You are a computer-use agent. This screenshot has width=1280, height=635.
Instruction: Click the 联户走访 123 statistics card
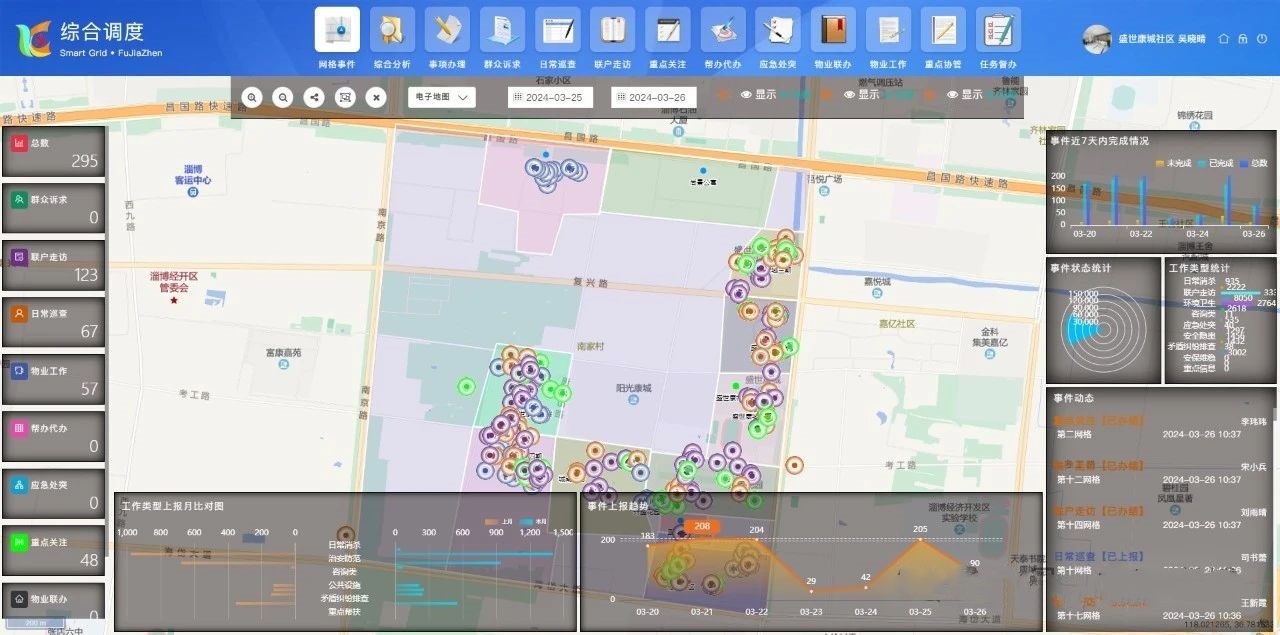tap(54, 265)
